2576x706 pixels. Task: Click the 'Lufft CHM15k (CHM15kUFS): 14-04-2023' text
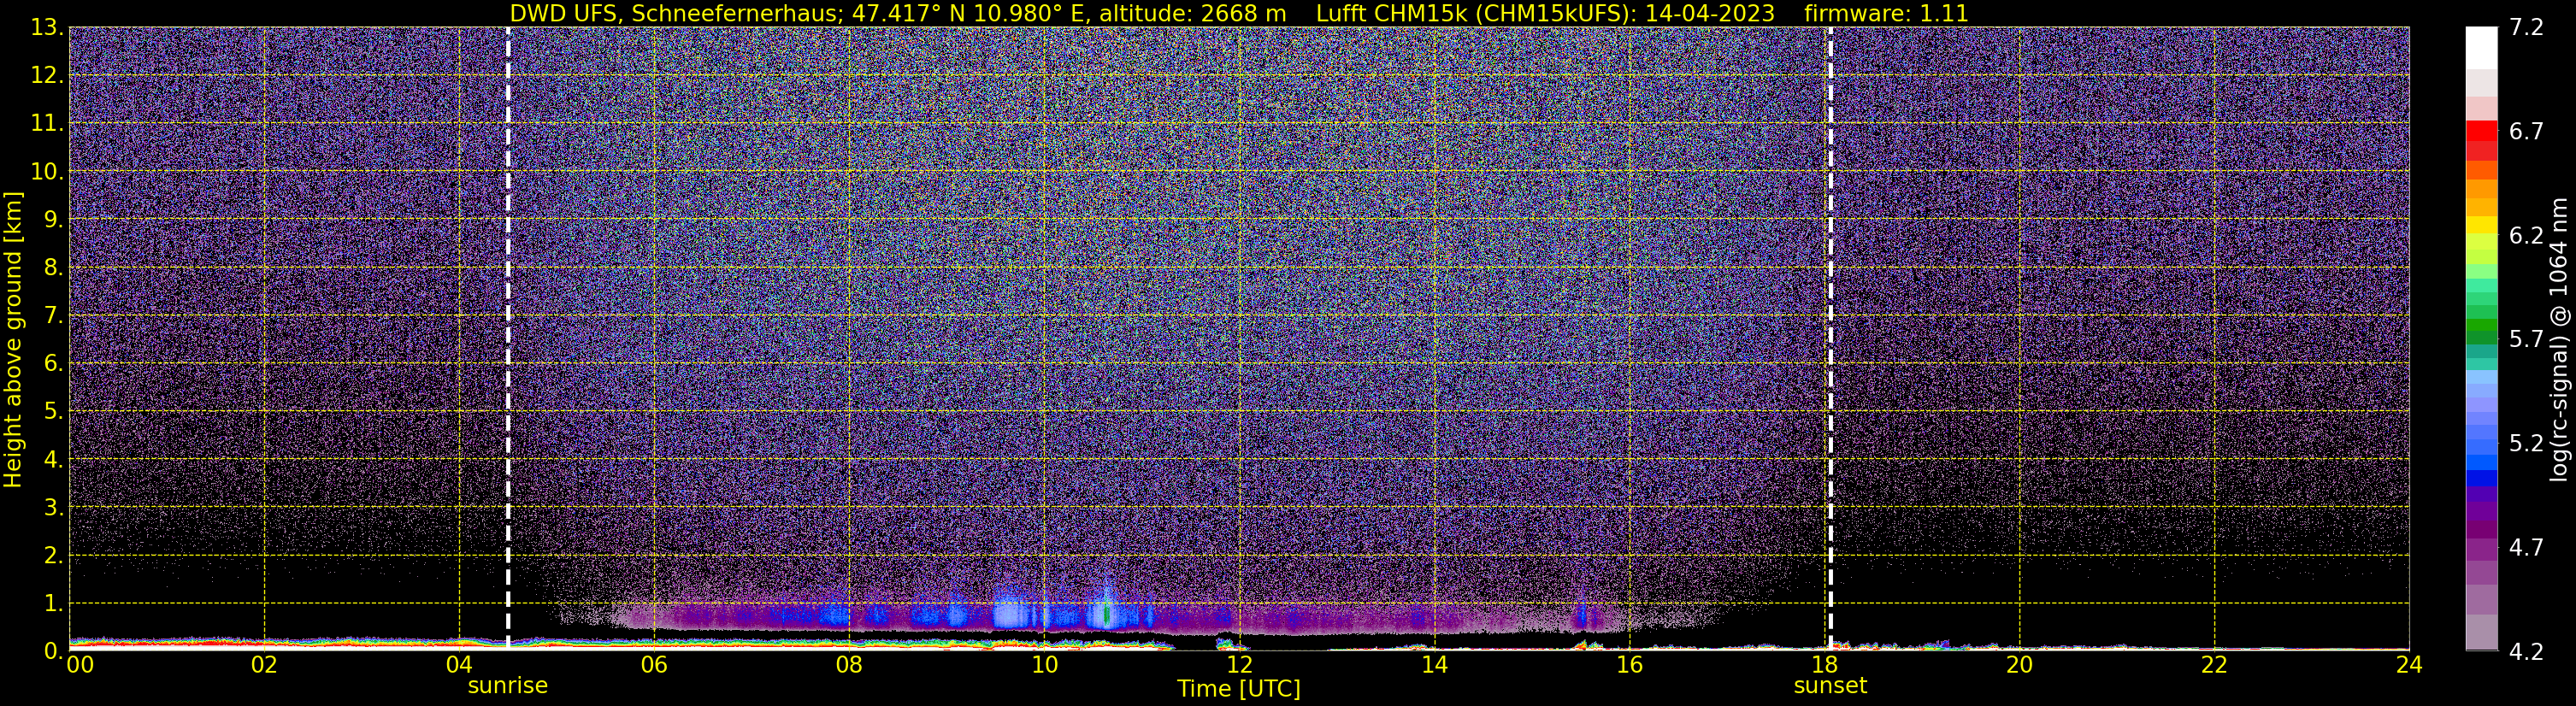[x=1545, y=13]
